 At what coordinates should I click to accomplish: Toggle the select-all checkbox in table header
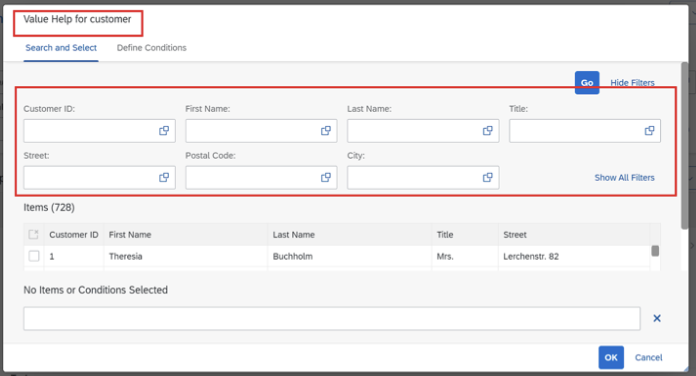point(33,234)
